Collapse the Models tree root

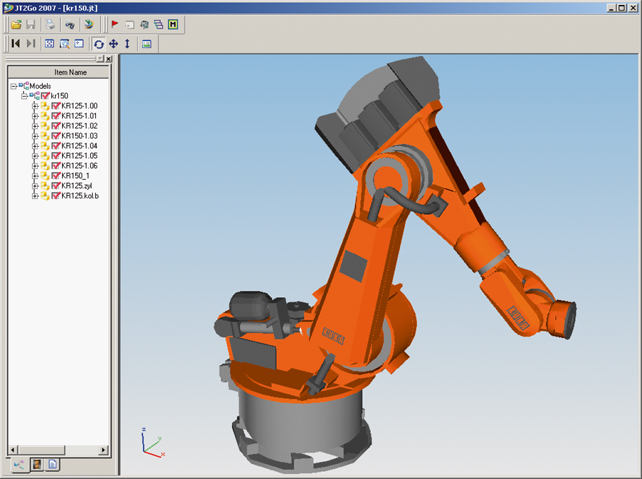pos(14,86)
